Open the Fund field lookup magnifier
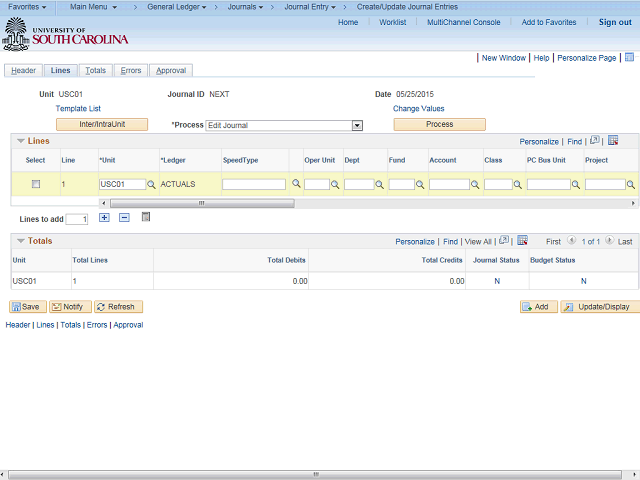Image resolution: width=640 pixels, height=480 pixels. click(420, 184)
